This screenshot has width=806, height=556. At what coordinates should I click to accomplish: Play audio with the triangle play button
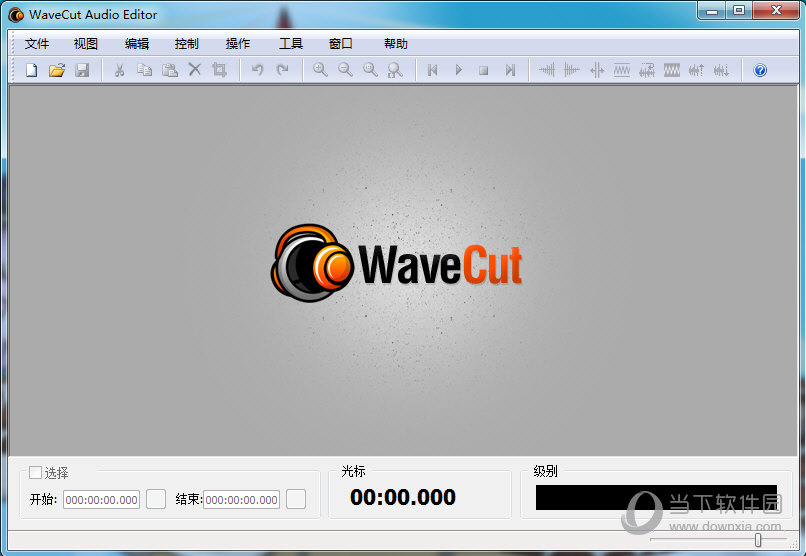pos(459,70)
